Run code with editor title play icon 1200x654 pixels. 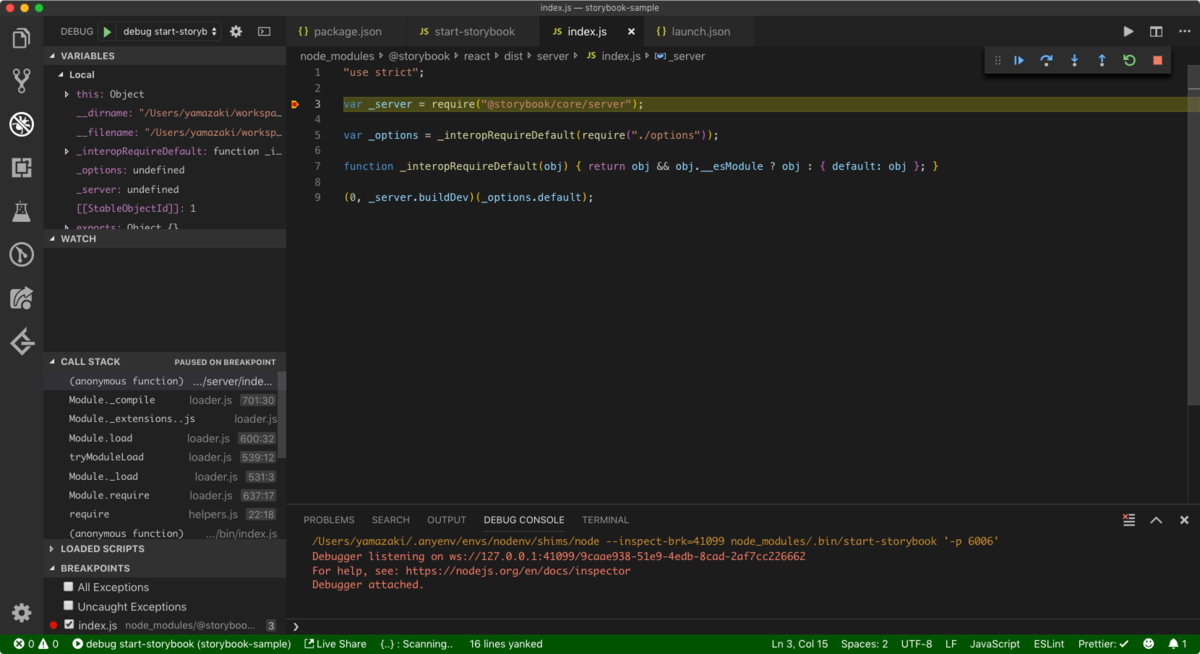coord(1129,32)
